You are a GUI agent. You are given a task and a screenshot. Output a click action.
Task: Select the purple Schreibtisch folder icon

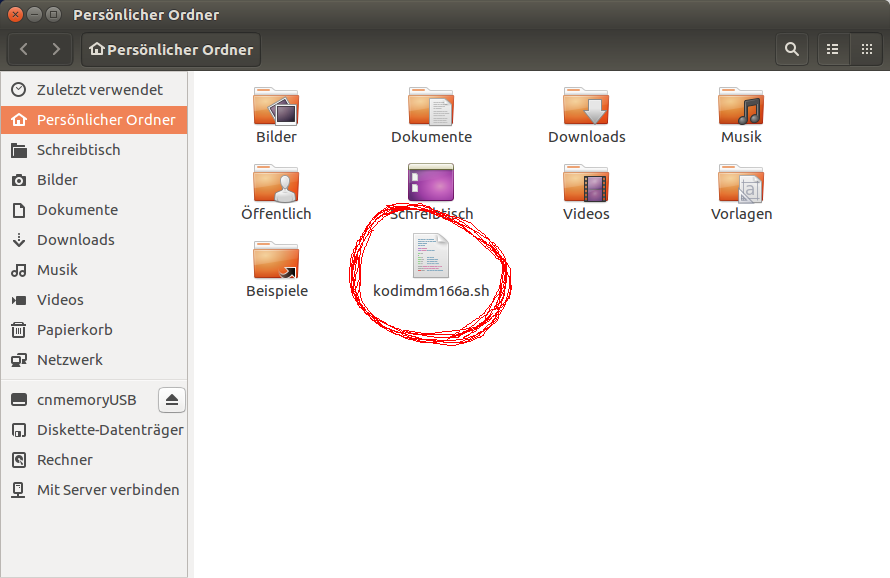pyautogui.click(x=431, y=182)
